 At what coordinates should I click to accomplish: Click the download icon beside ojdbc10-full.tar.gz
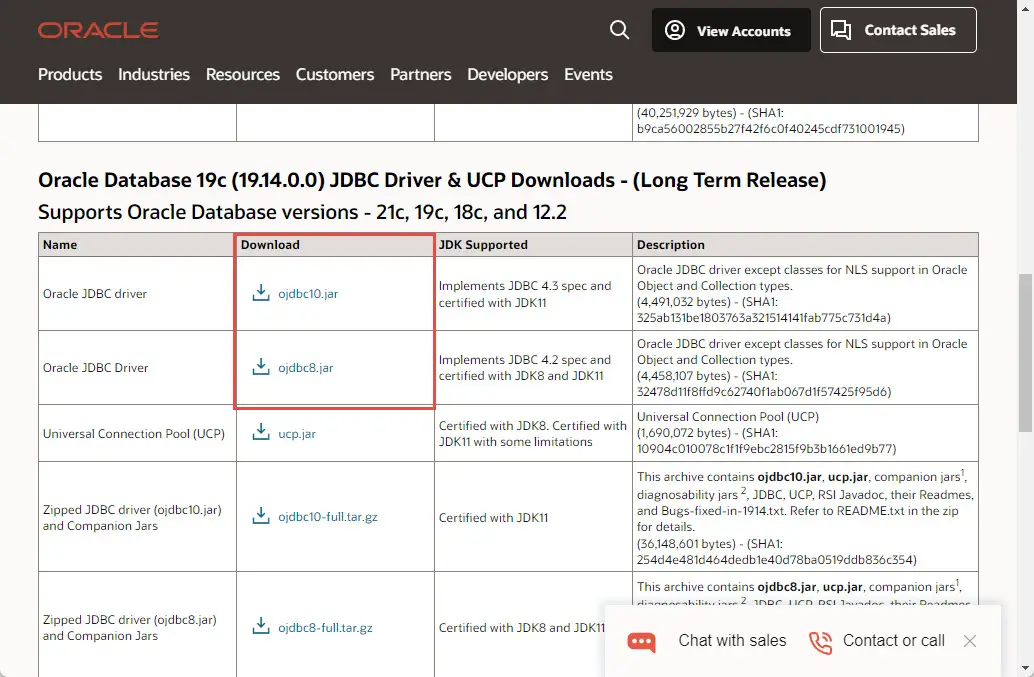pos(261,515)
